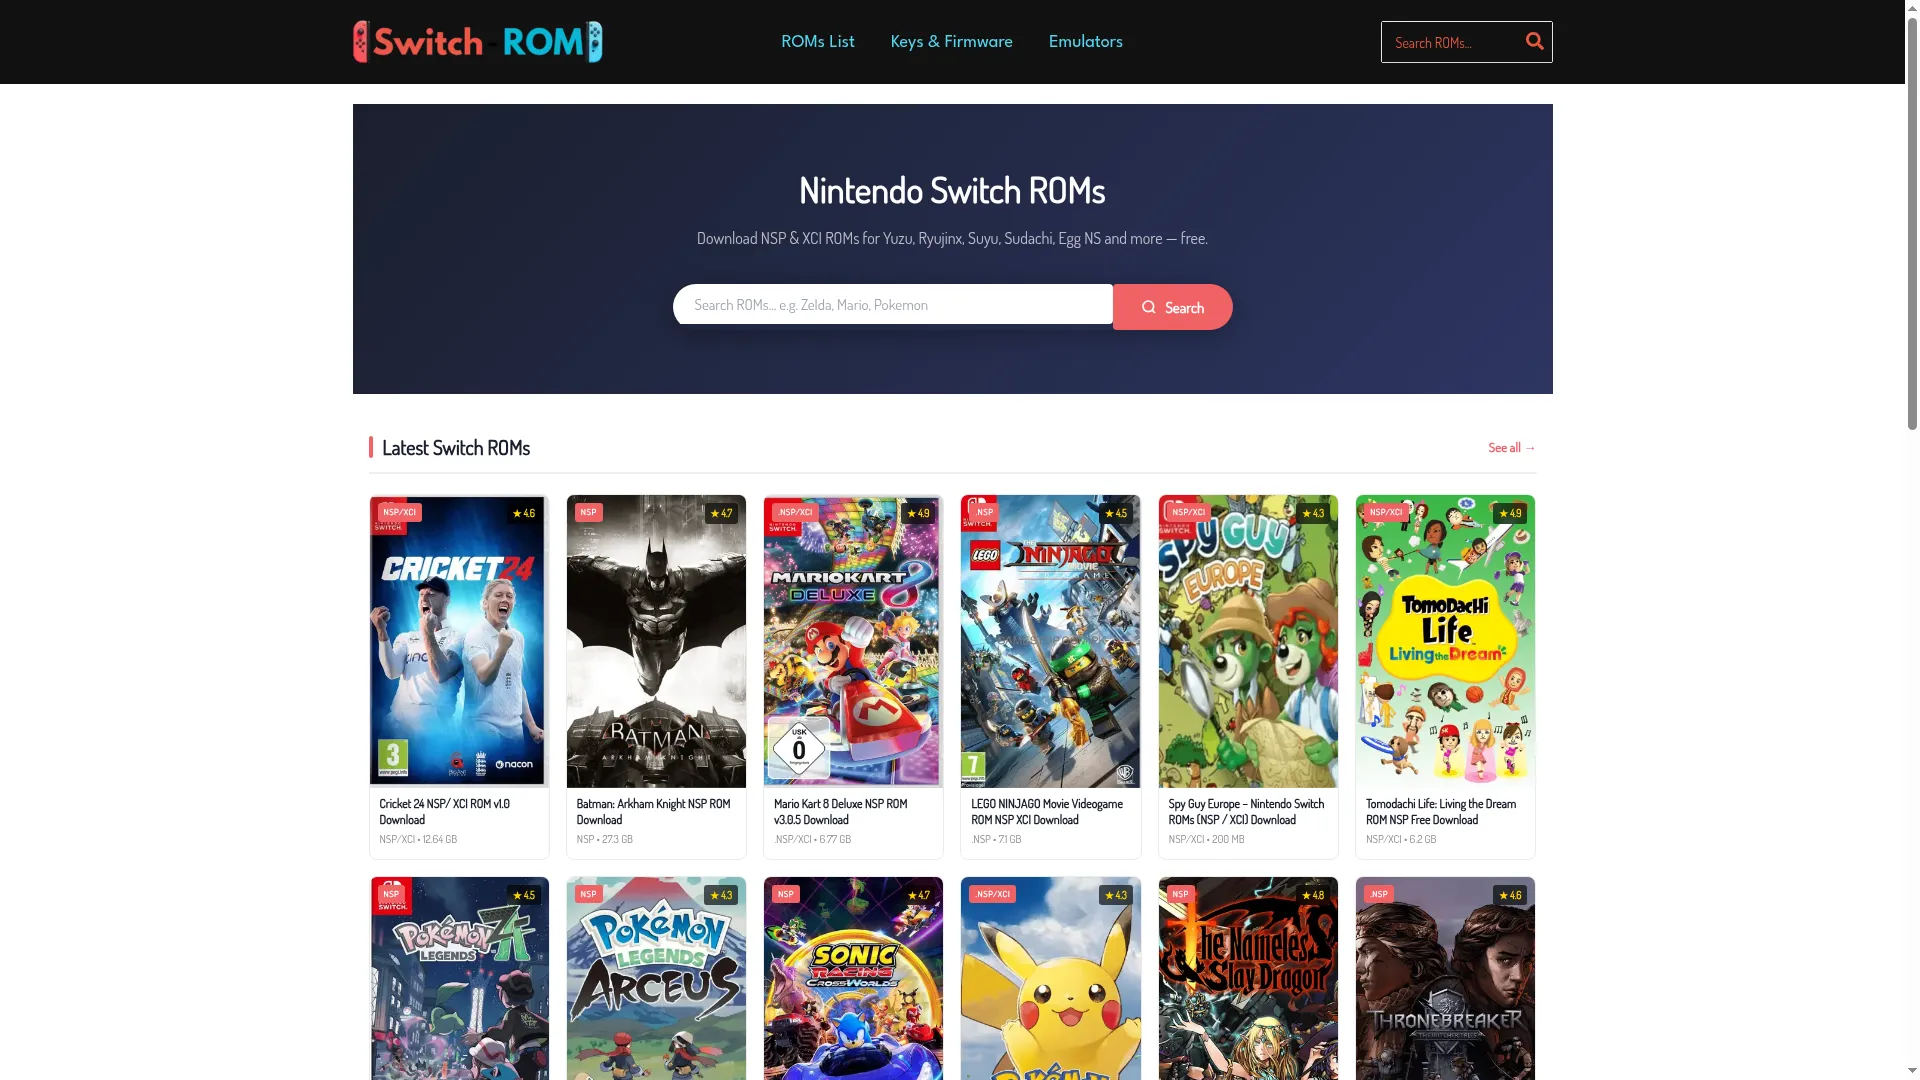Click the 4.5 star rating on LEGO Ninjago
Image resolution: width=1920 pixels, height=1080 pixels.
[x=1115, y=513]
